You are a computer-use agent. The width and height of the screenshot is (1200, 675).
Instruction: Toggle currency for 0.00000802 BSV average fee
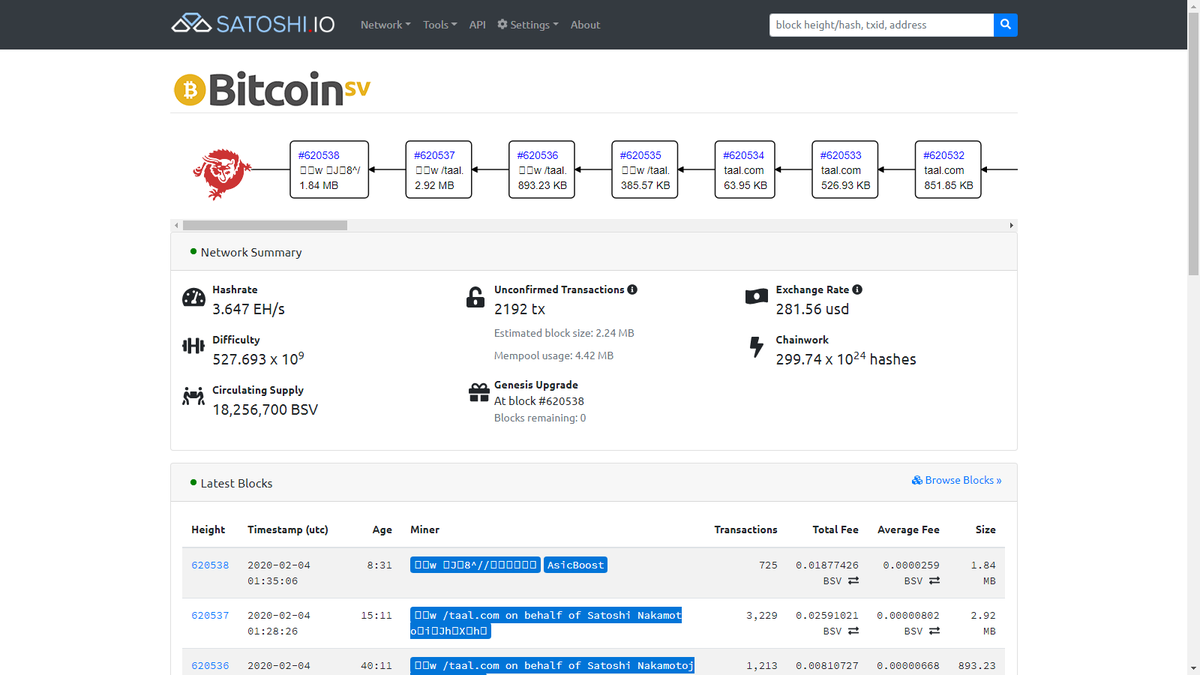click(934, 631)
